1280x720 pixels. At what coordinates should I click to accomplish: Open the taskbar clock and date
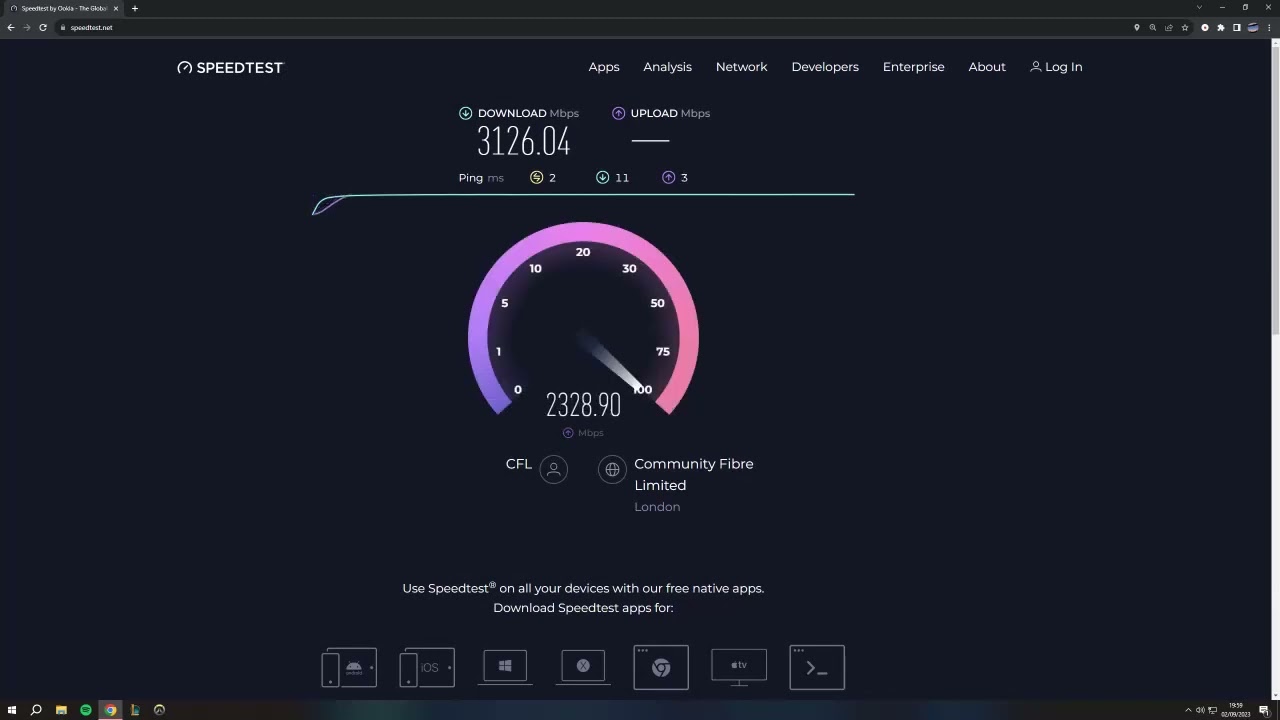pyautogui.click(x=1236, y=710)
